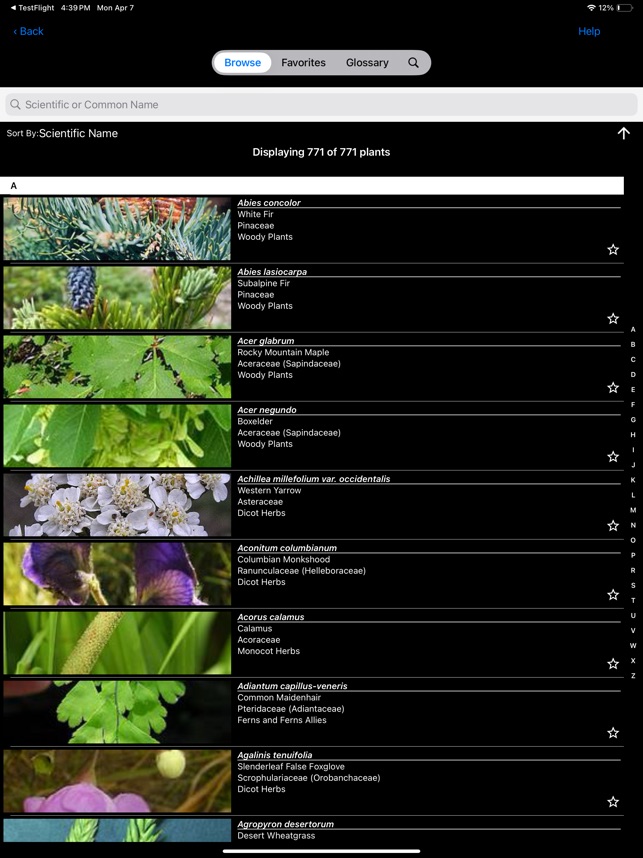Jump to letter L in index
The height and width of the screenshot is (858, 643).
click(x=633, y=495)
